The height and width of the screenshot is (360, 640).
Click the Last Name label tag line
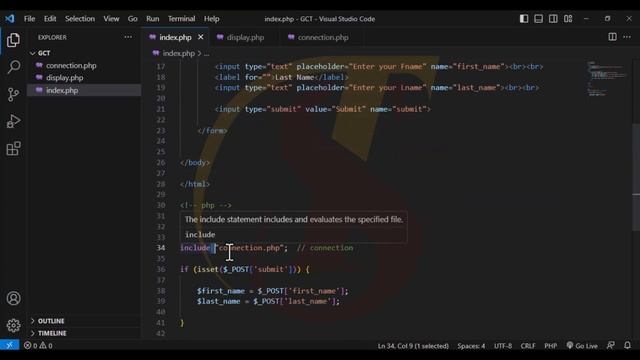pos(282,77)
